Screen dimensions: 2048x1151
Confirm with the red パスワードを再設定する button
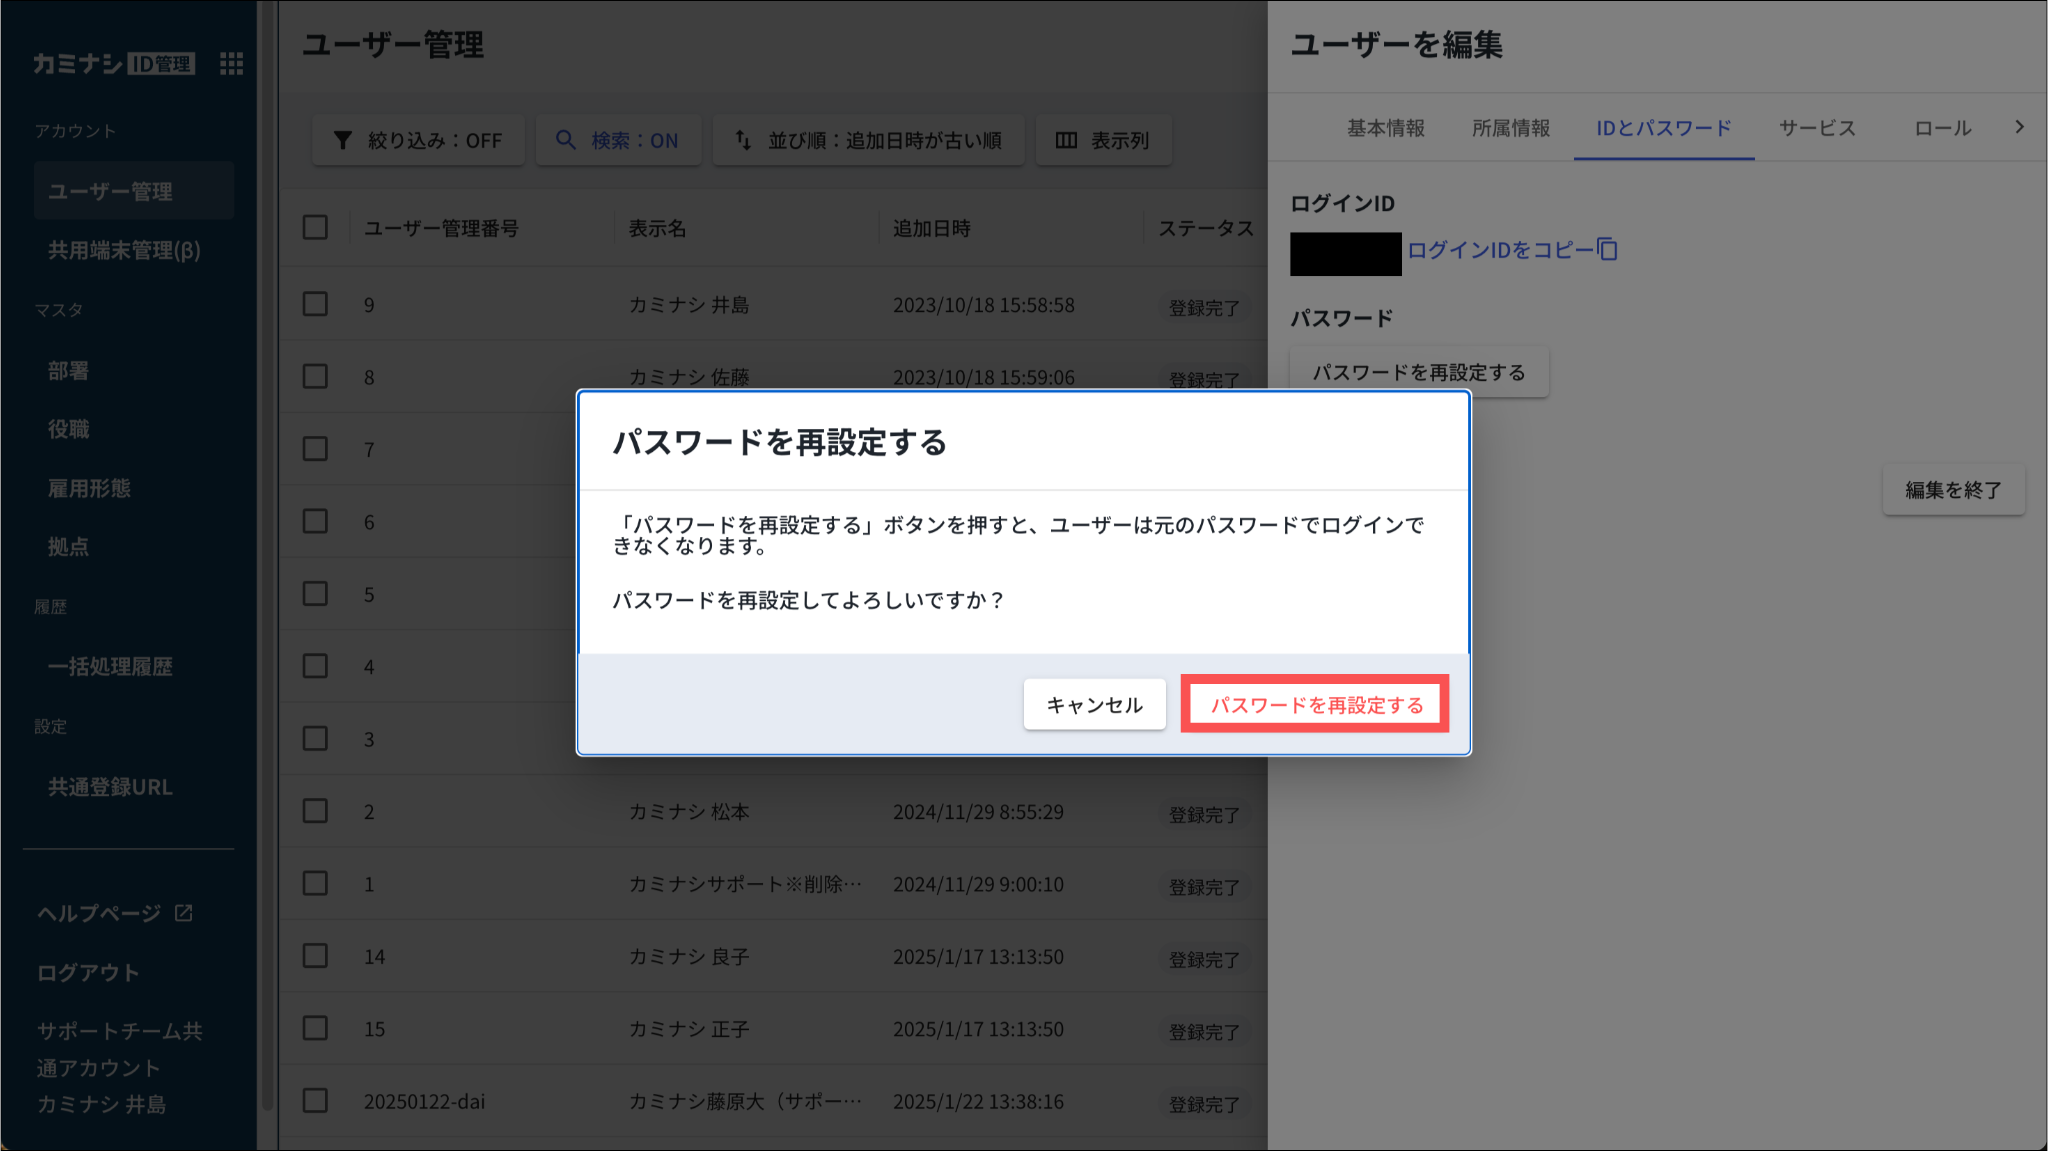coord(1315,705)
